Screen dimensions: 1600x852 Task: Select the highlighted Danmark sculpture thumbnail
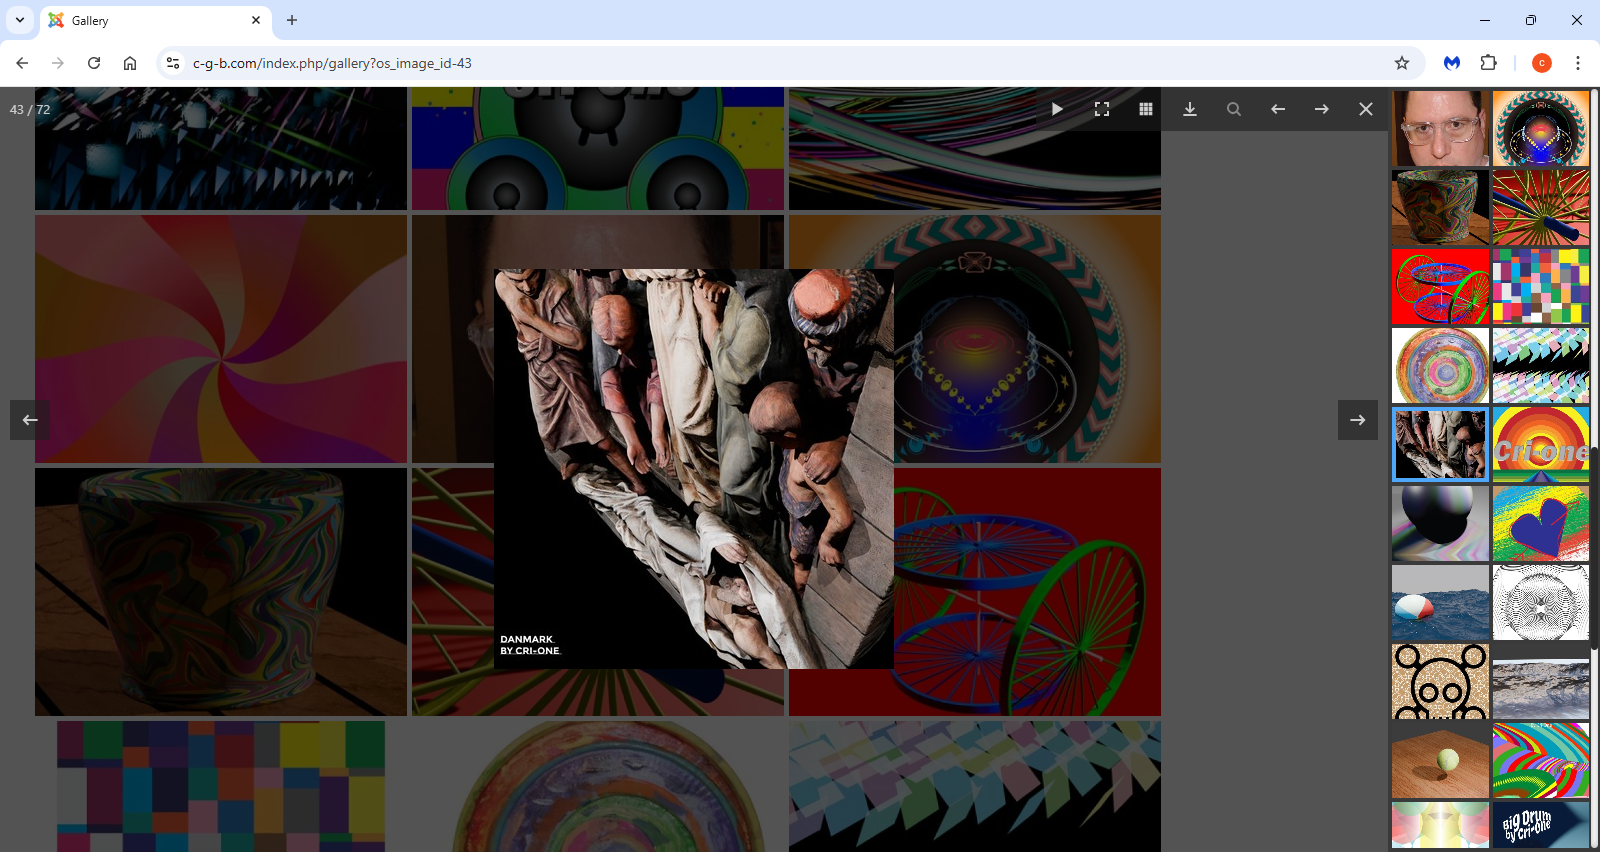pyautogui.click(x=1441, y=444)
